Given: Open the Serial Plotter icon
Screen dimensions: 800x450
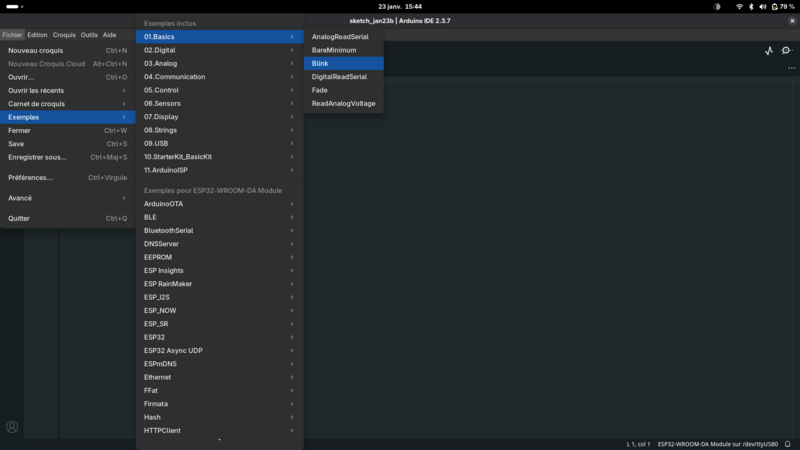Looking at the screenshot, I should click(x=768, y=50).
